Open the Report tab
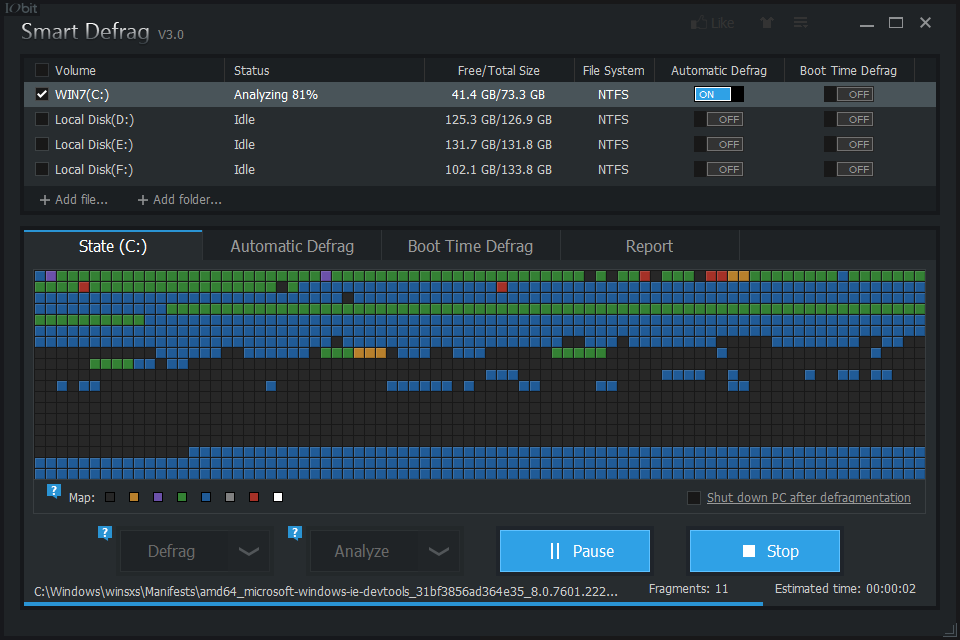This screenshot has height=640, width=960. click(649, 246)
